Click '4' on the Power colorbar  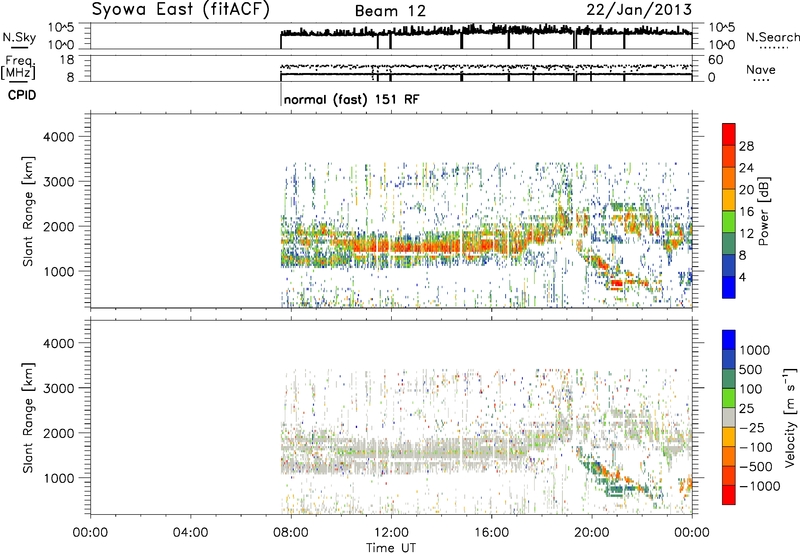point(742,277)
